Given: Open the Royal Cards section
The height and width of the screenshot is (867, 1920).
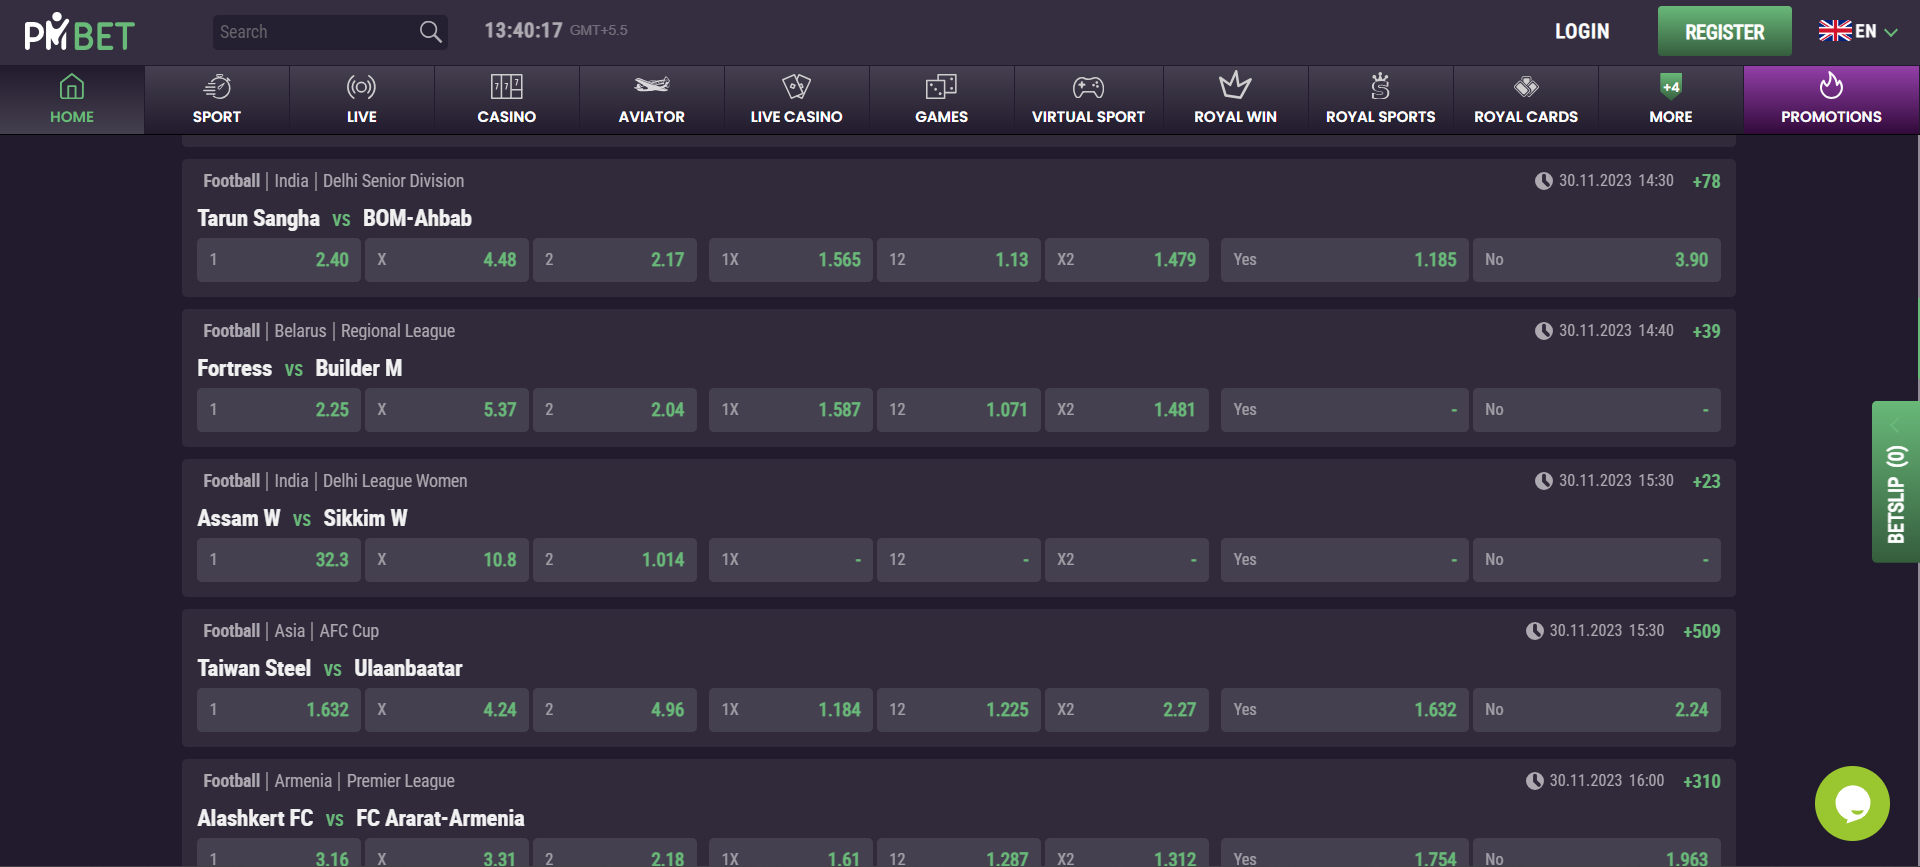Looking at the screenshot, I should (x=1525, y=100).
